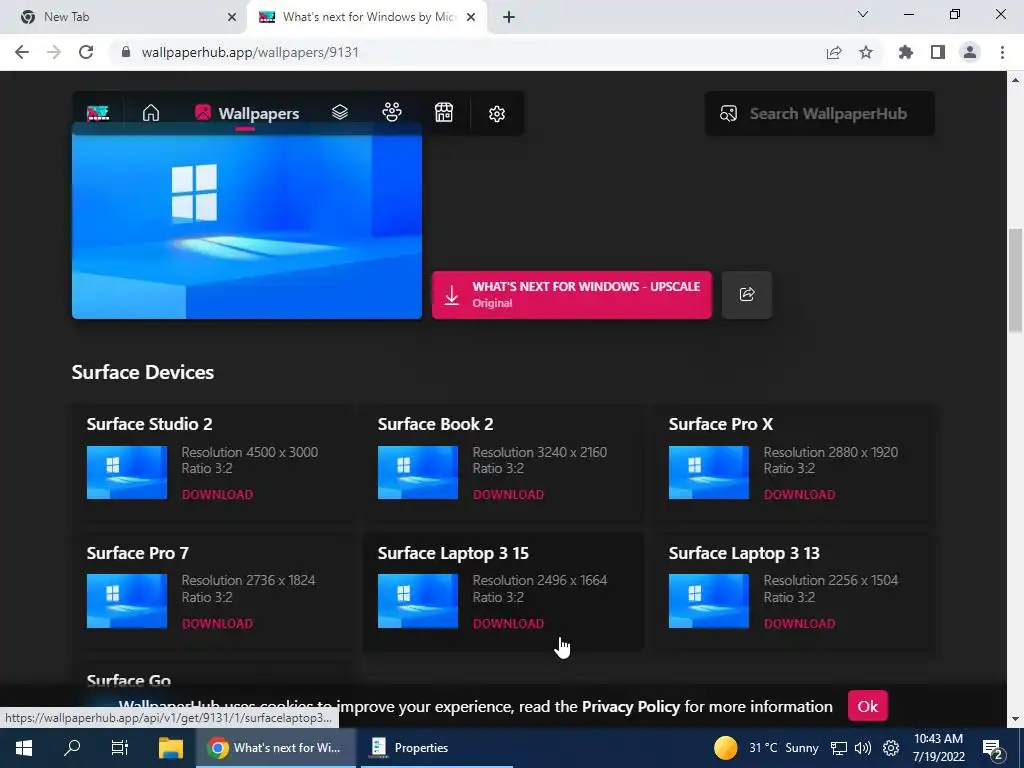
Task: Open Chrome's three-dot menu
Action: pos(1002,52)
